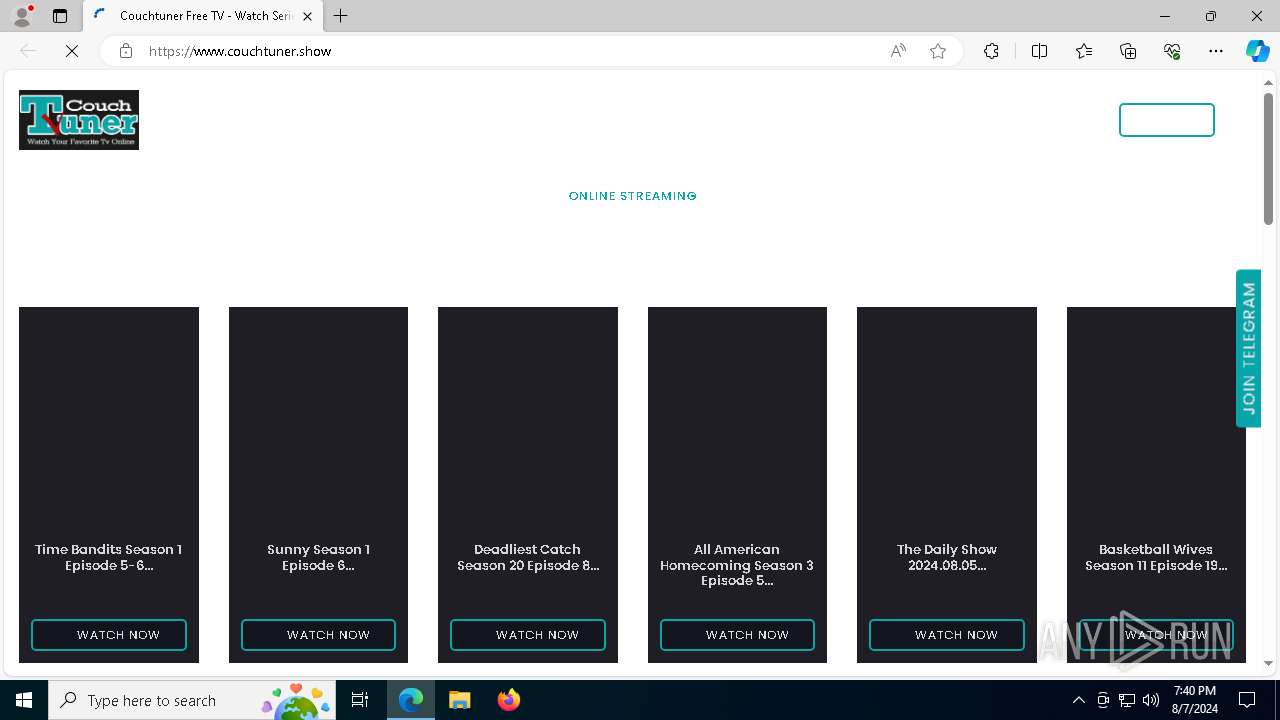
Task: Open Task View on taskbar
Action: pyautogui.click(x=360, y=700)
